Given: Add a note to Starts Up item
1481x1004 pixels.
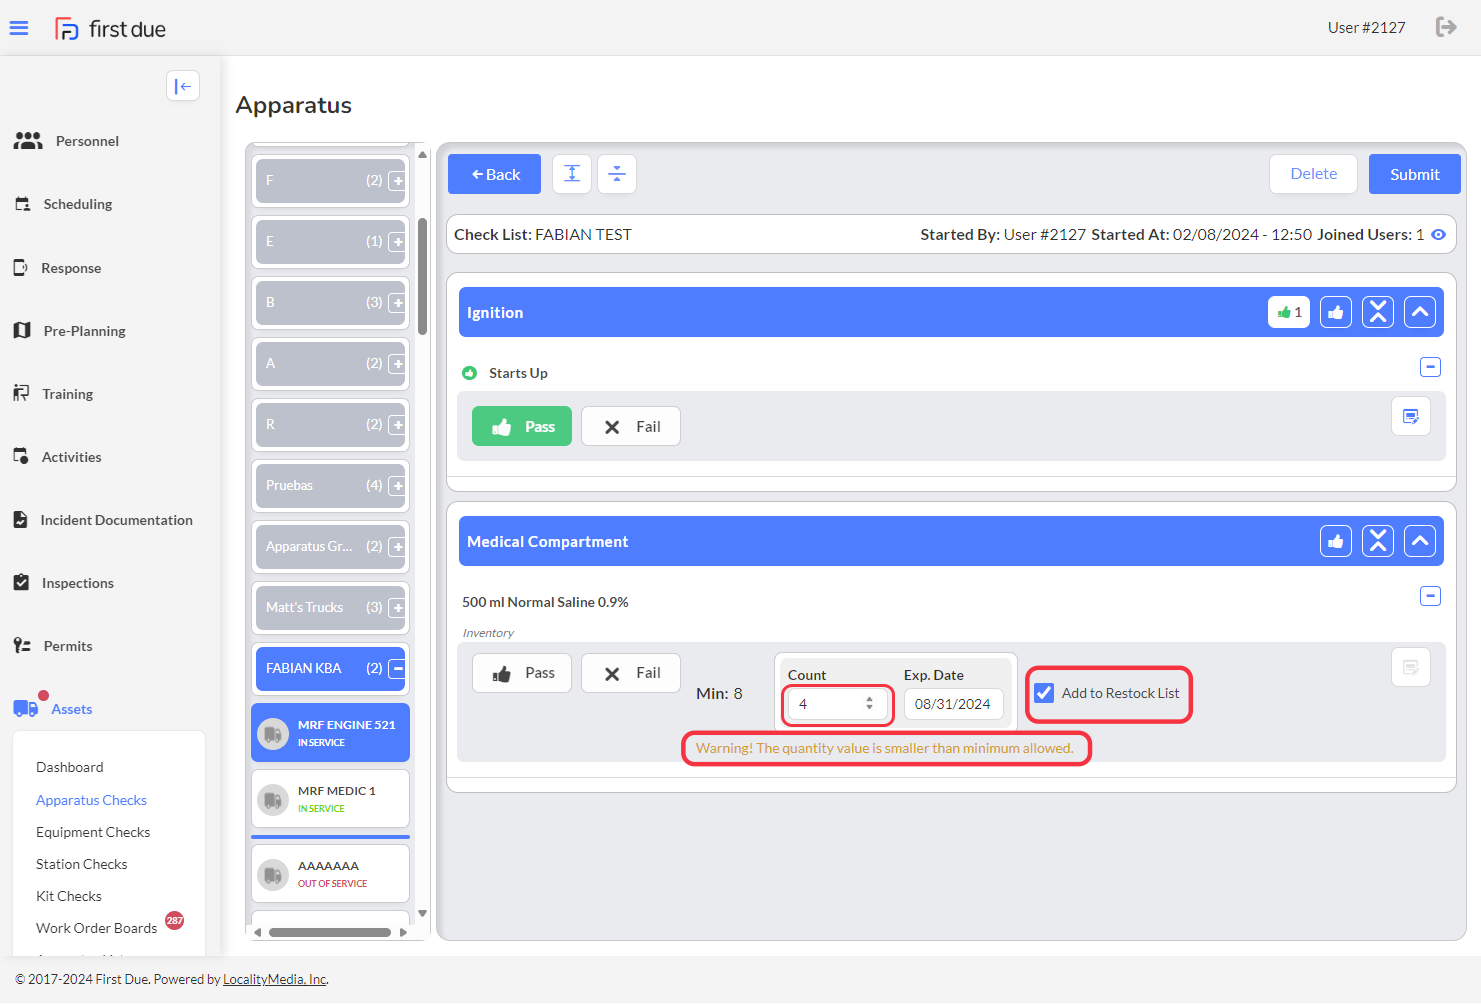Looking at the screenshot, I should (1411, 416).
